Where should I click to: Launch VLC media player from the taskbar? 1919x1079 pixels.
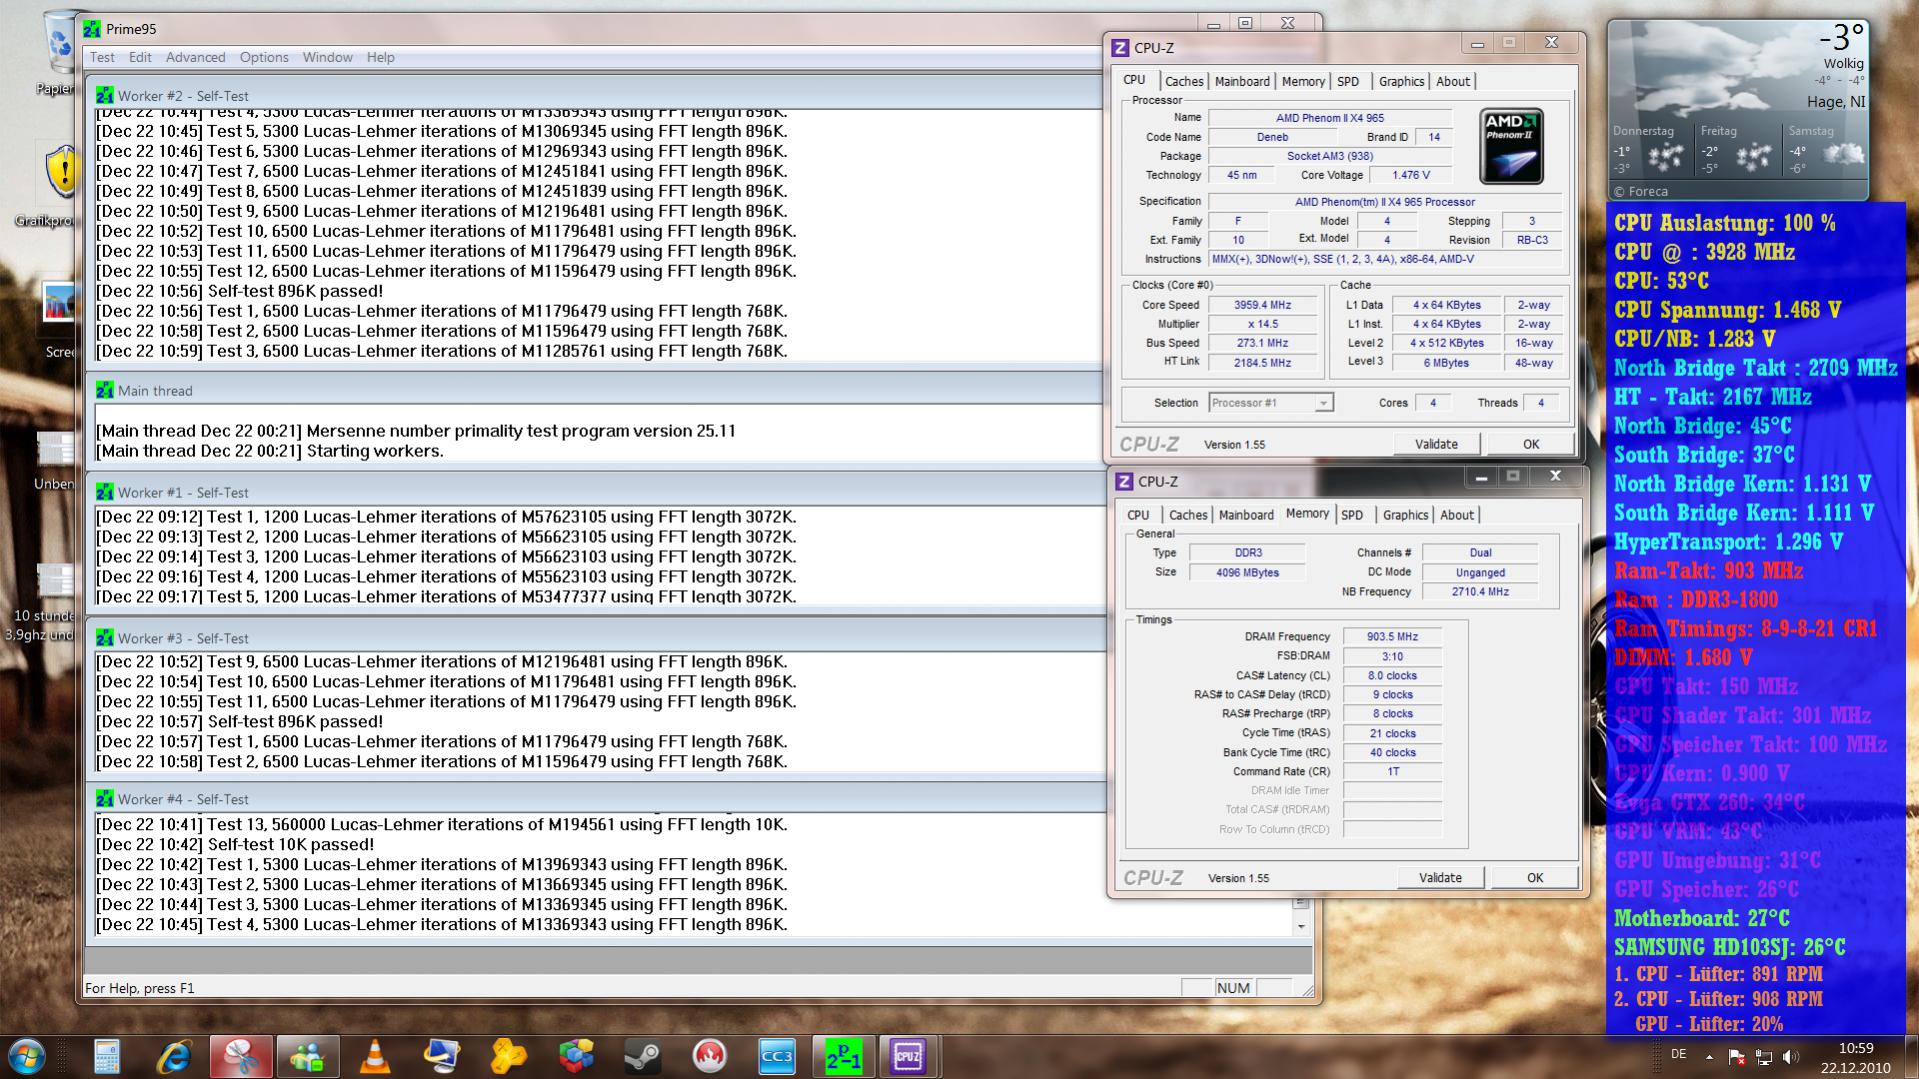pos(375,1056)
